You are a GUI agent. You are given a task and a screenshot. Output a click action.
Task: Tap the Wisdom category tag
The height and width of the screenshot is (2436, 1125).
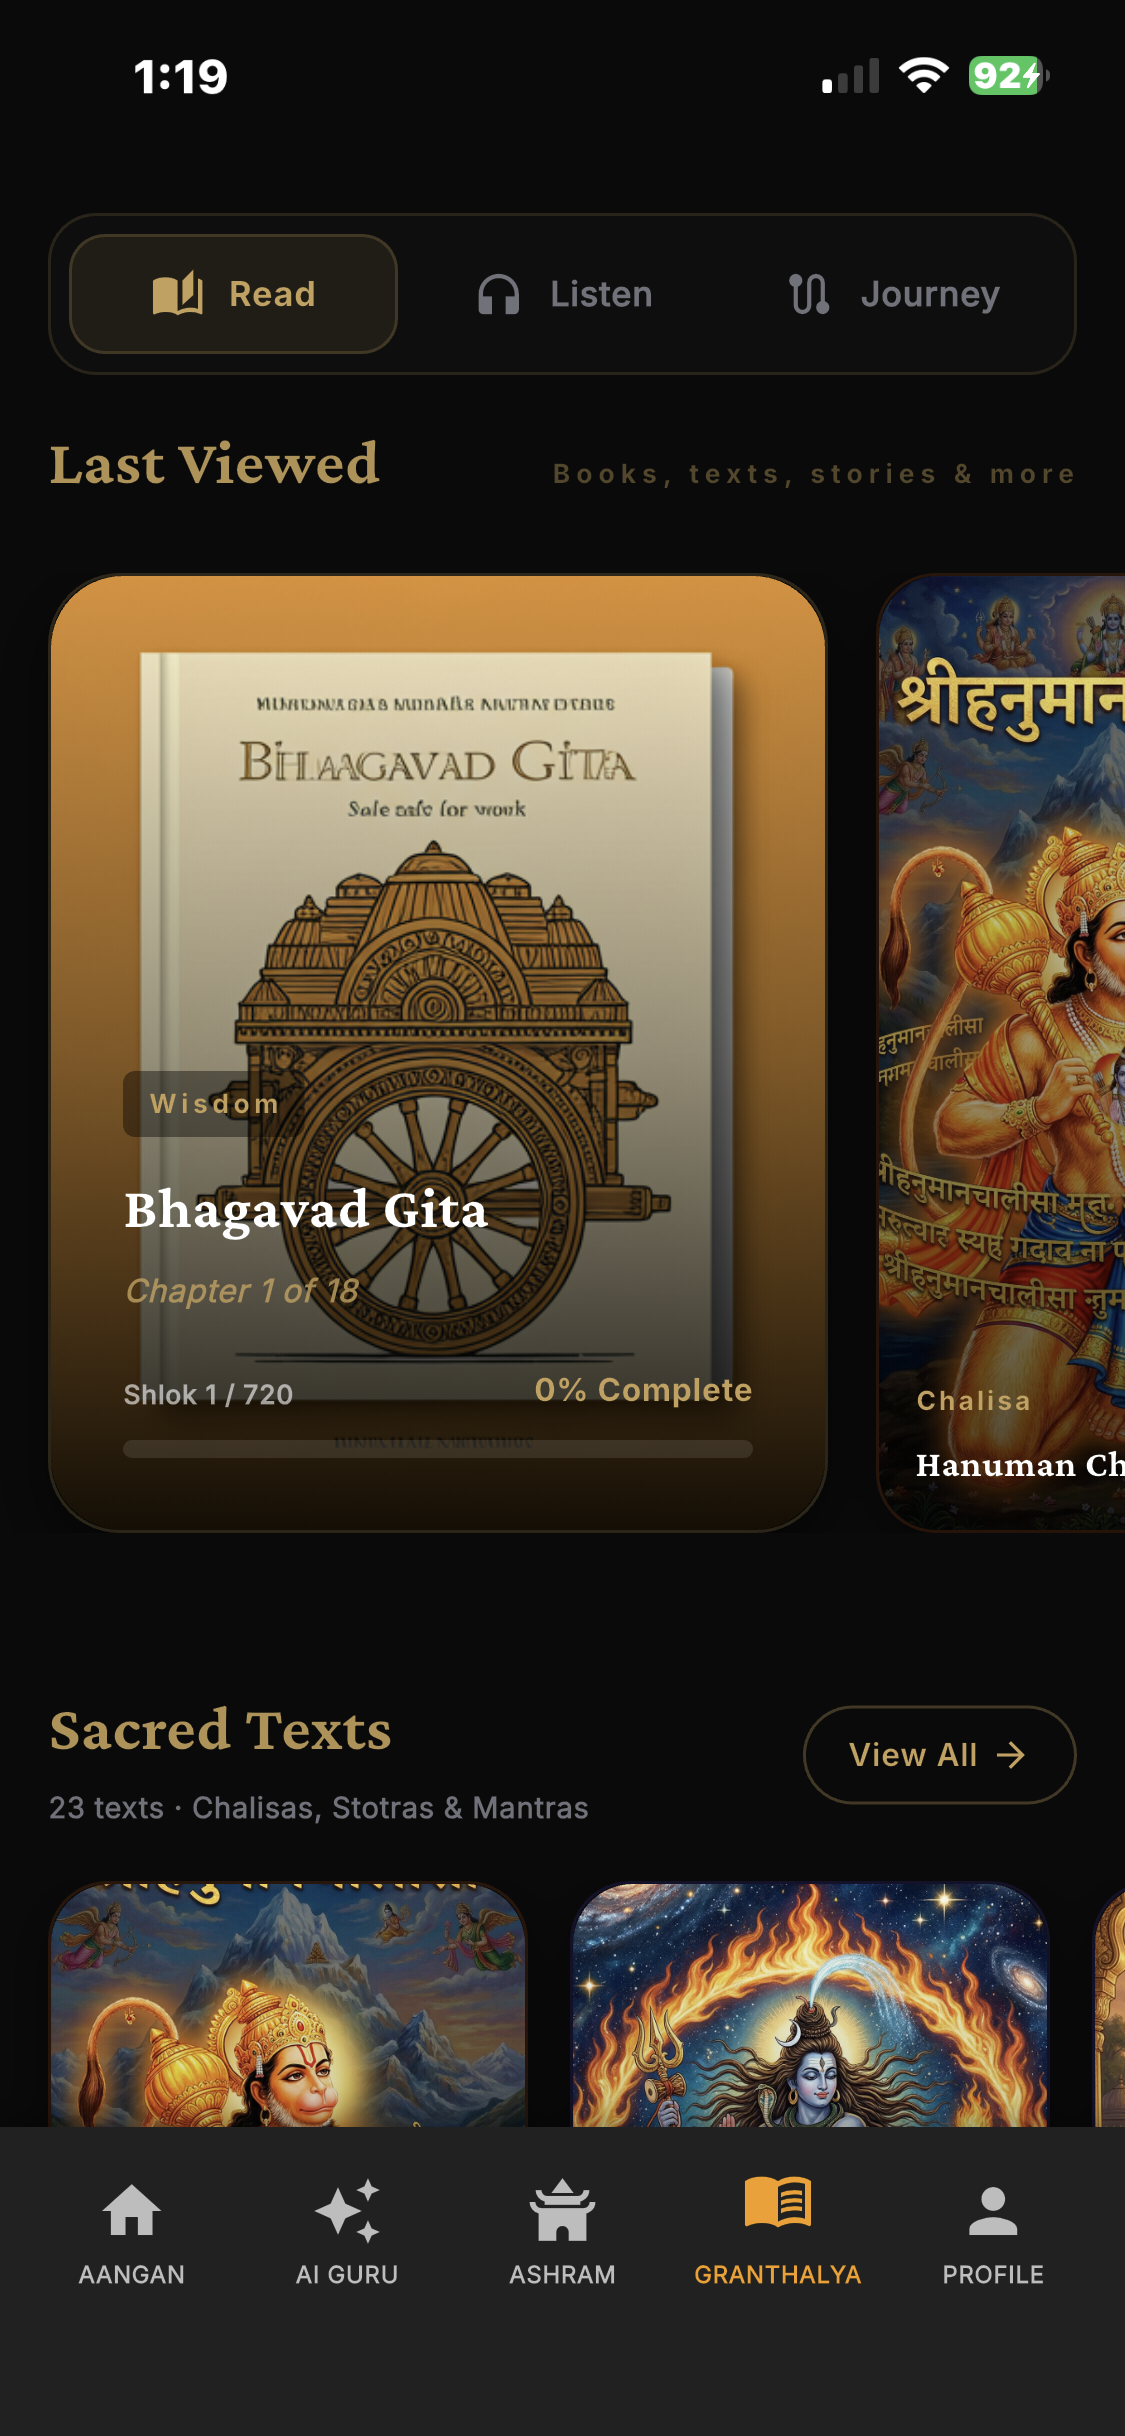coord(214,1104)
